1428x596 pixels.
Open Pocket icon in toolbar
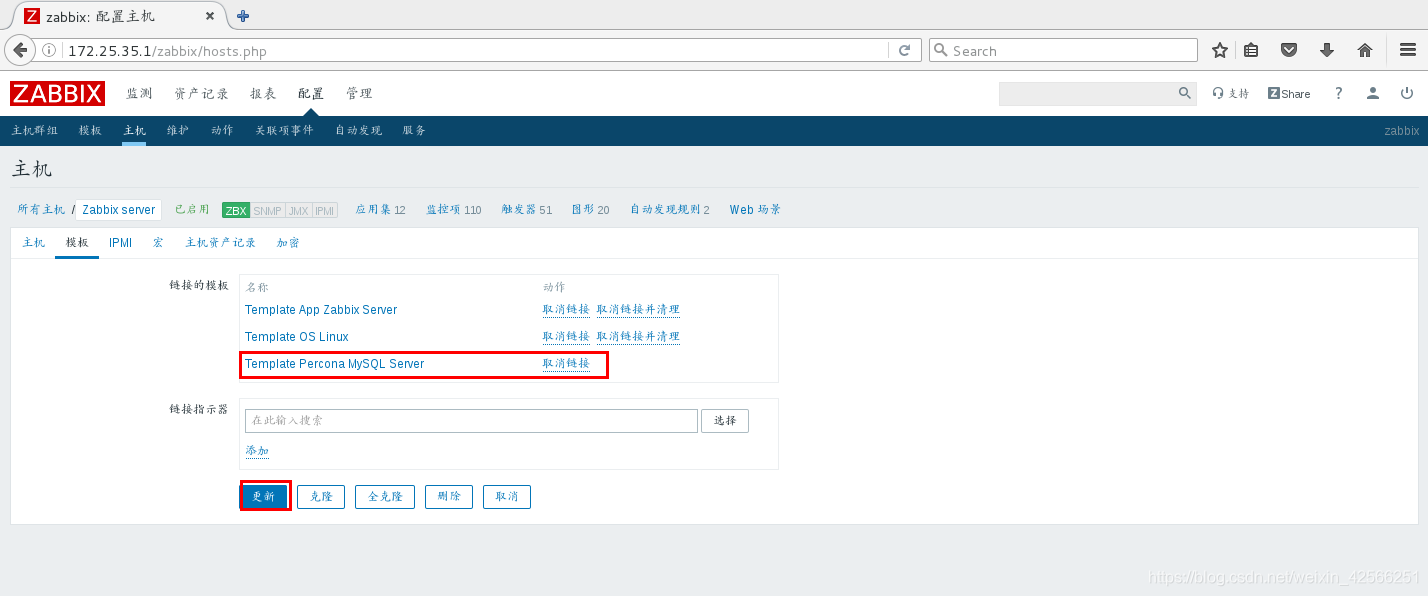1289,50
